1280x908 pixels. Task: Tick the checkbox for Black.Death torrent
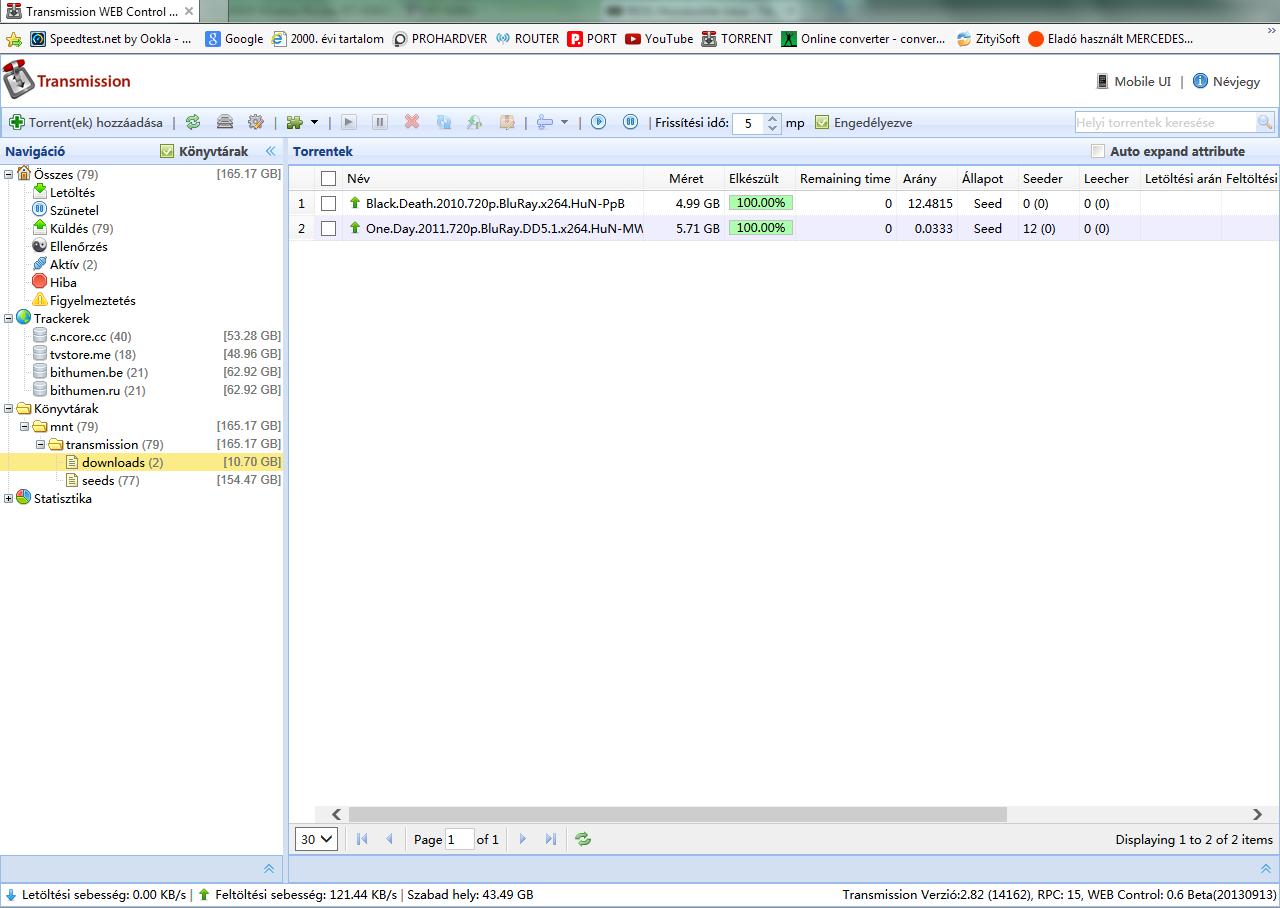point(328,203)
